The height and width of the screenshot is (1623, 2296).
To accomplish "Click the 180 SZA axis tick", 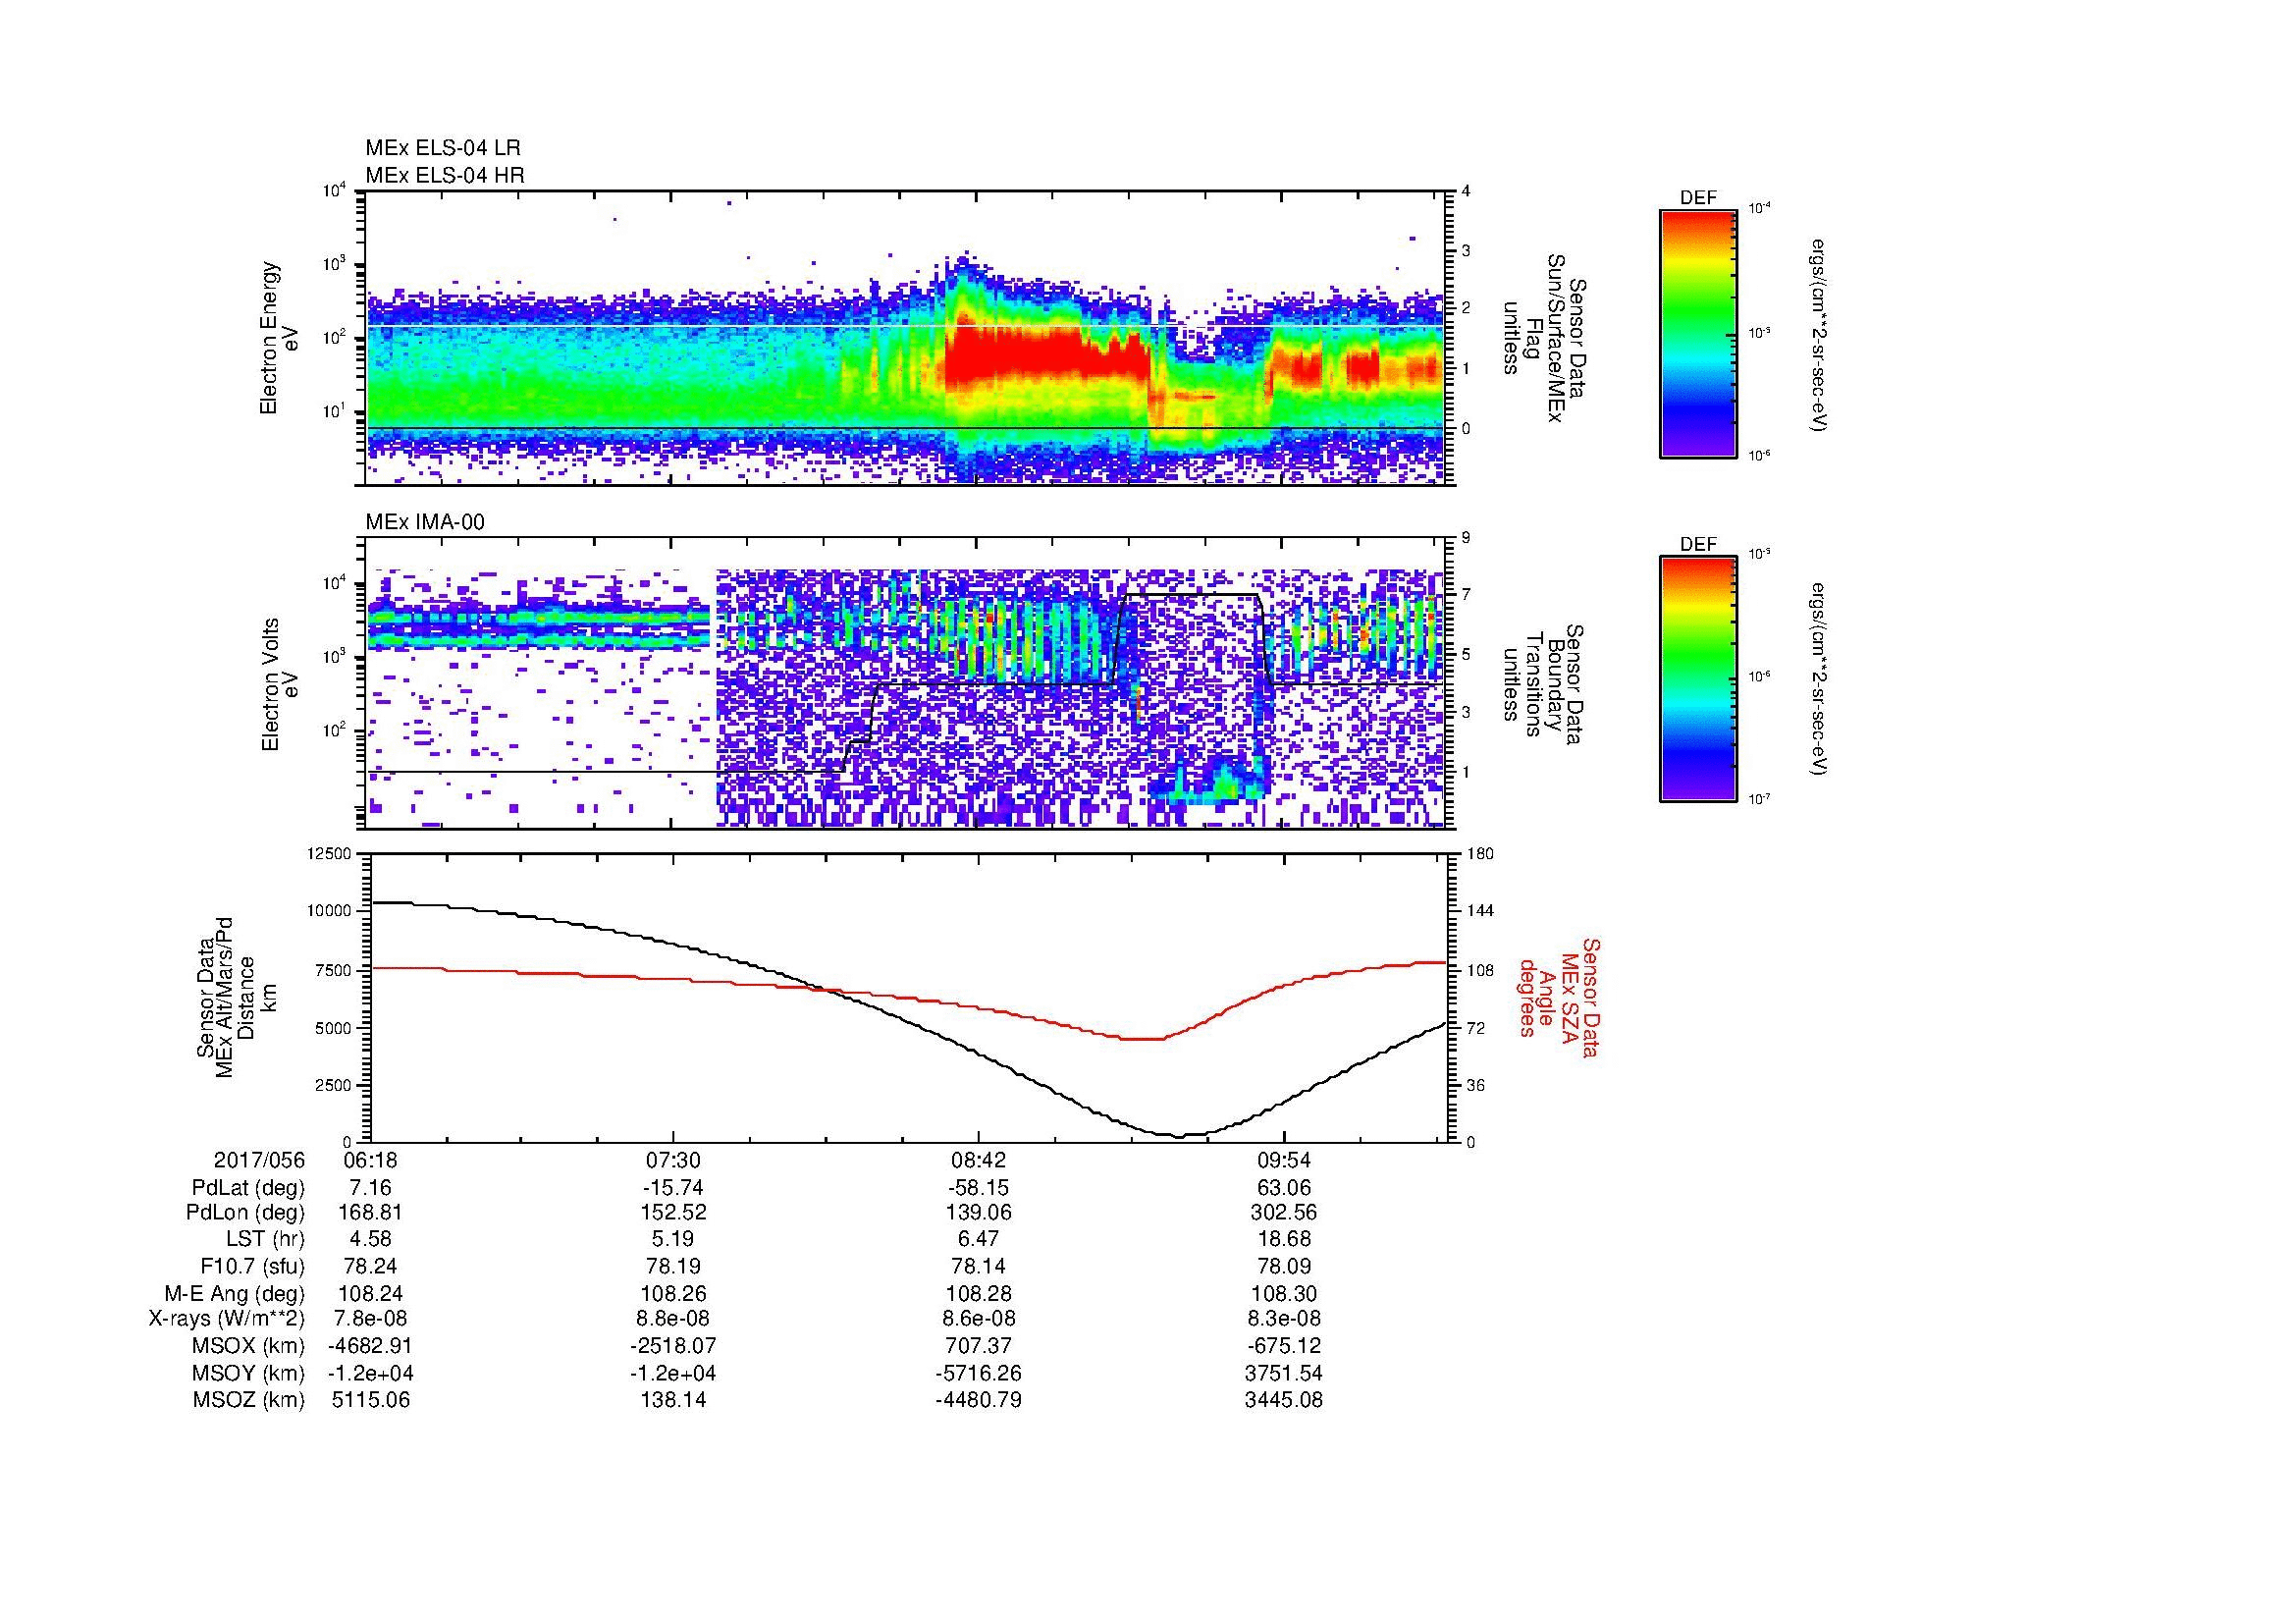I will [x=1480, y=853].
